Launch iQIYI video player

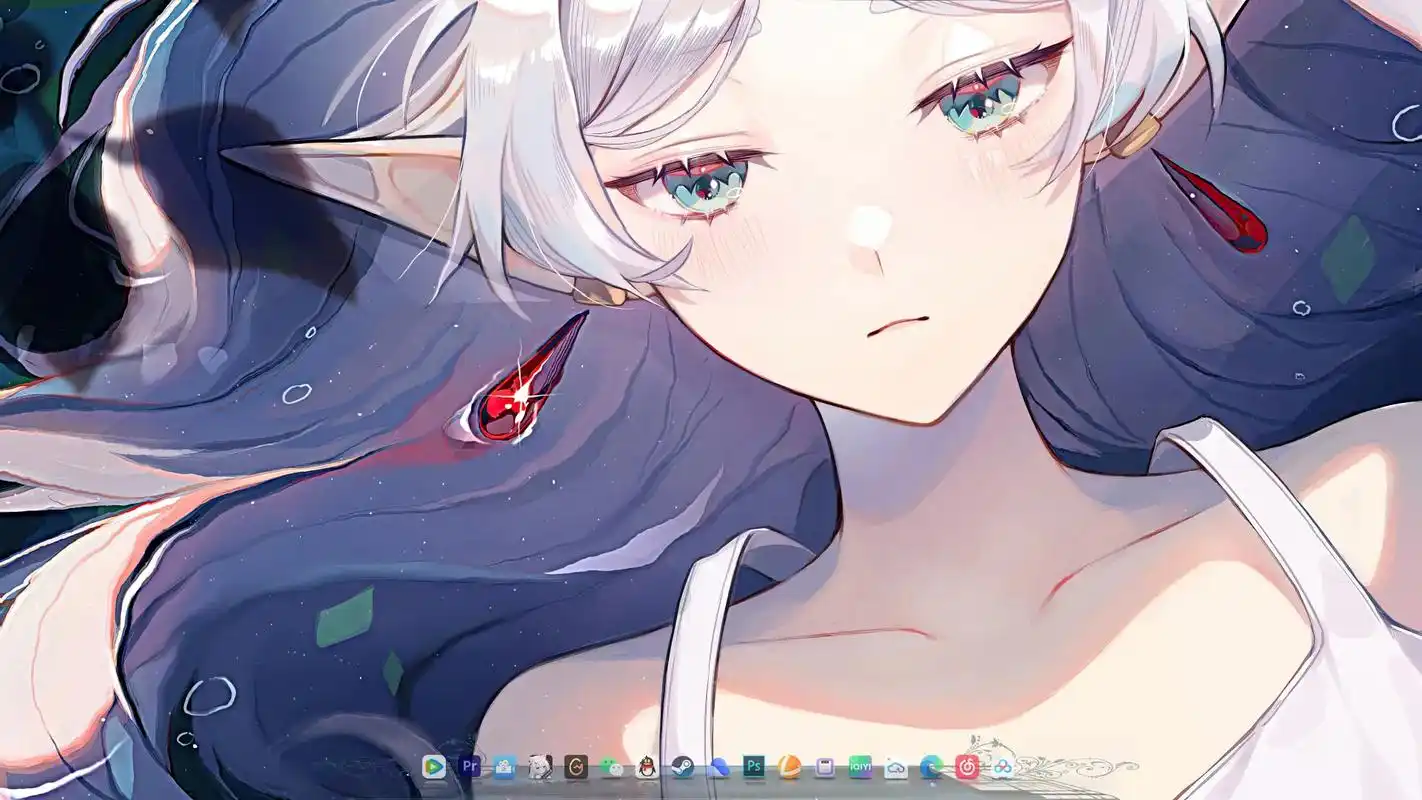pyautogui.click(x=860, y=767)
